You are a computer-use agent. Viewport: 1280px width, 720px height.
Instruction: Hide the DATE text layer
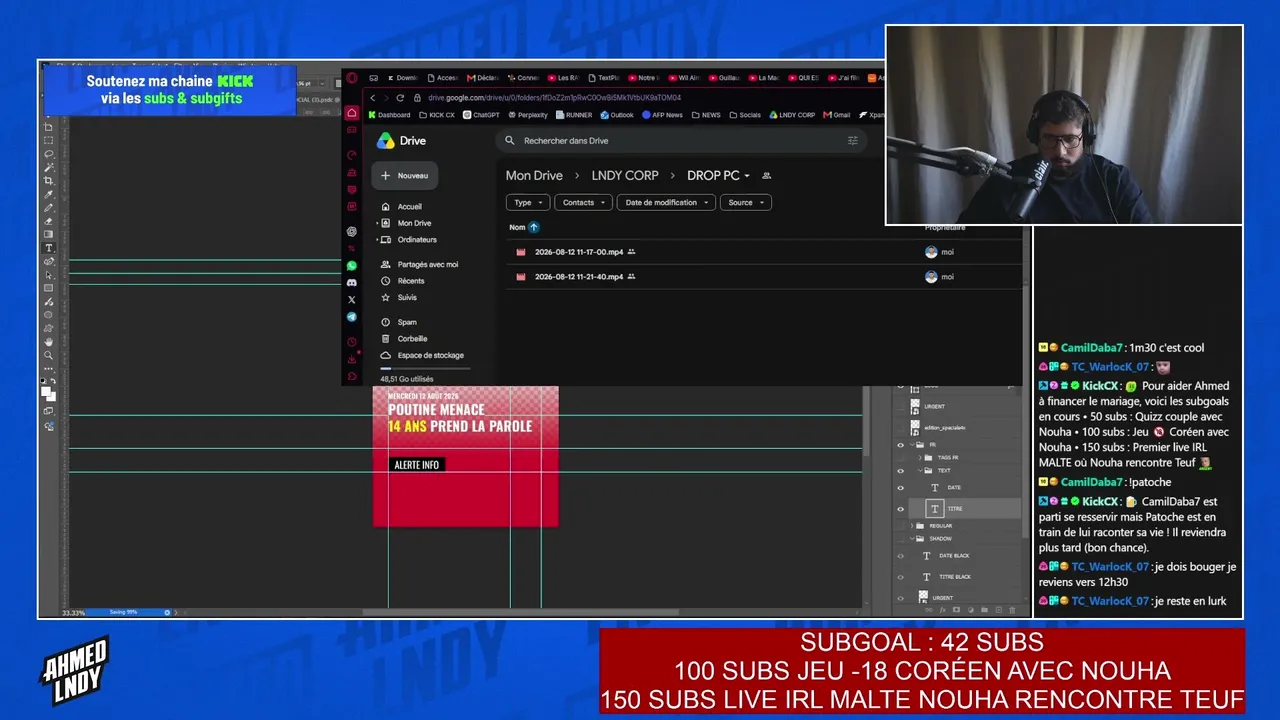900,487
